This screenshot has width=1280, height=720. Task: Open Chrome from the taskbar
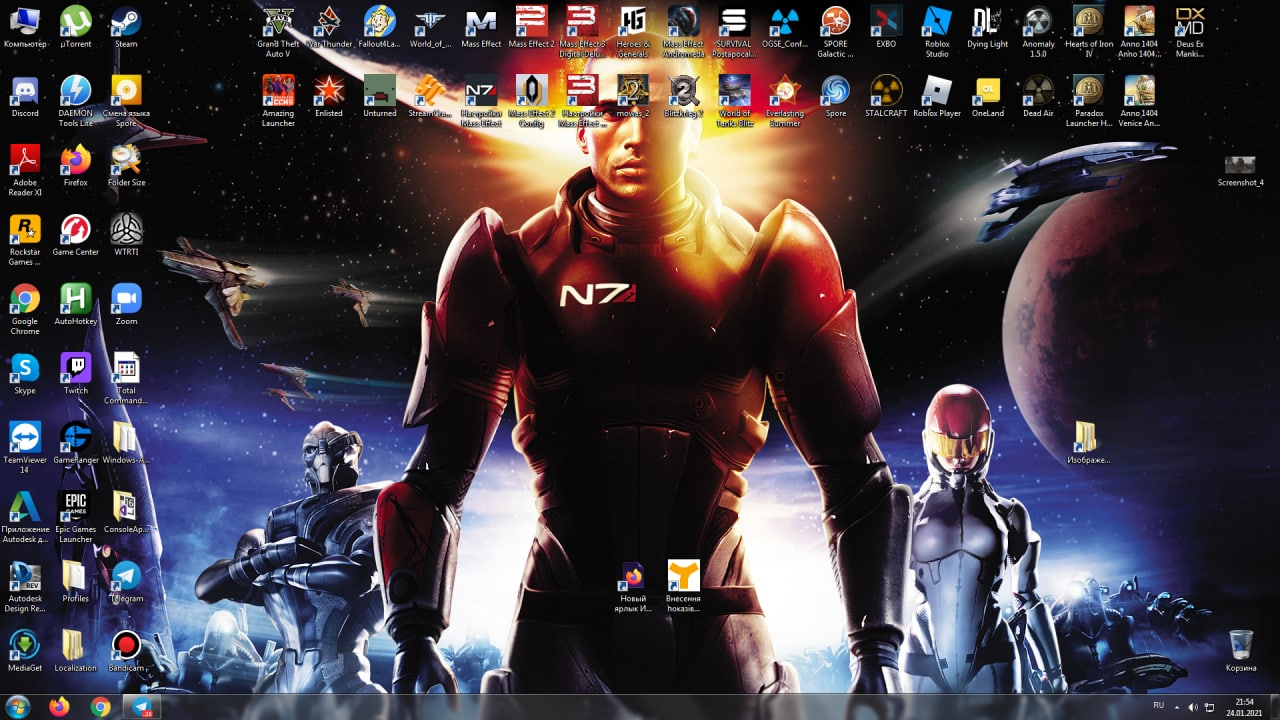pyautogui.click(x=100, y=707)
